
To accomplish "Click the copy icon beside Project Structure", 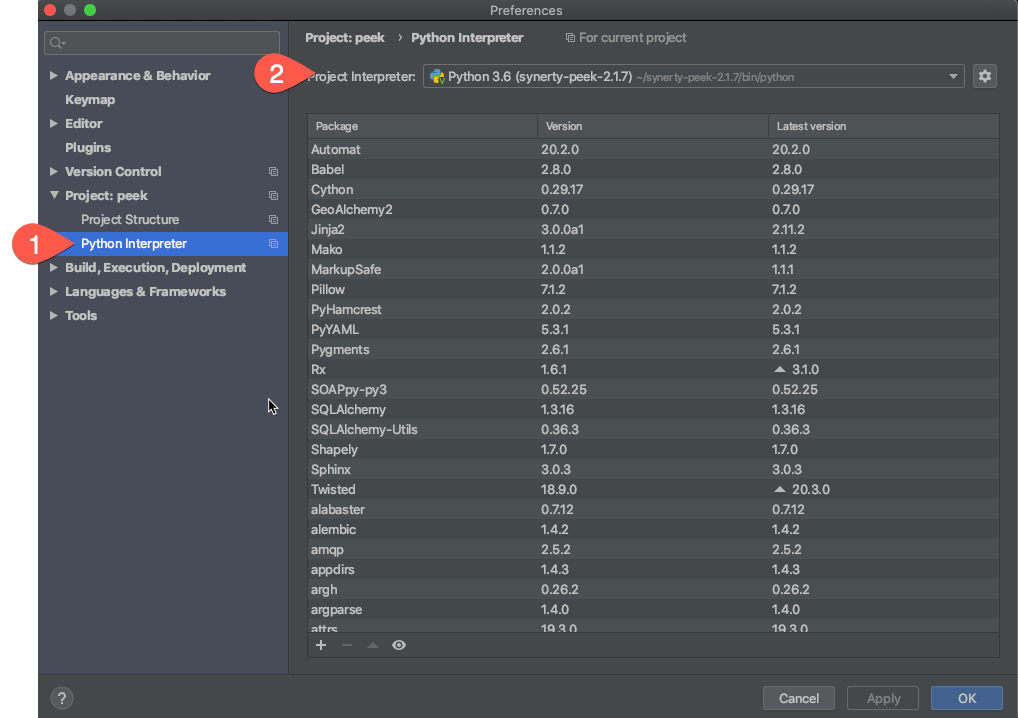I will coord(273,219).
